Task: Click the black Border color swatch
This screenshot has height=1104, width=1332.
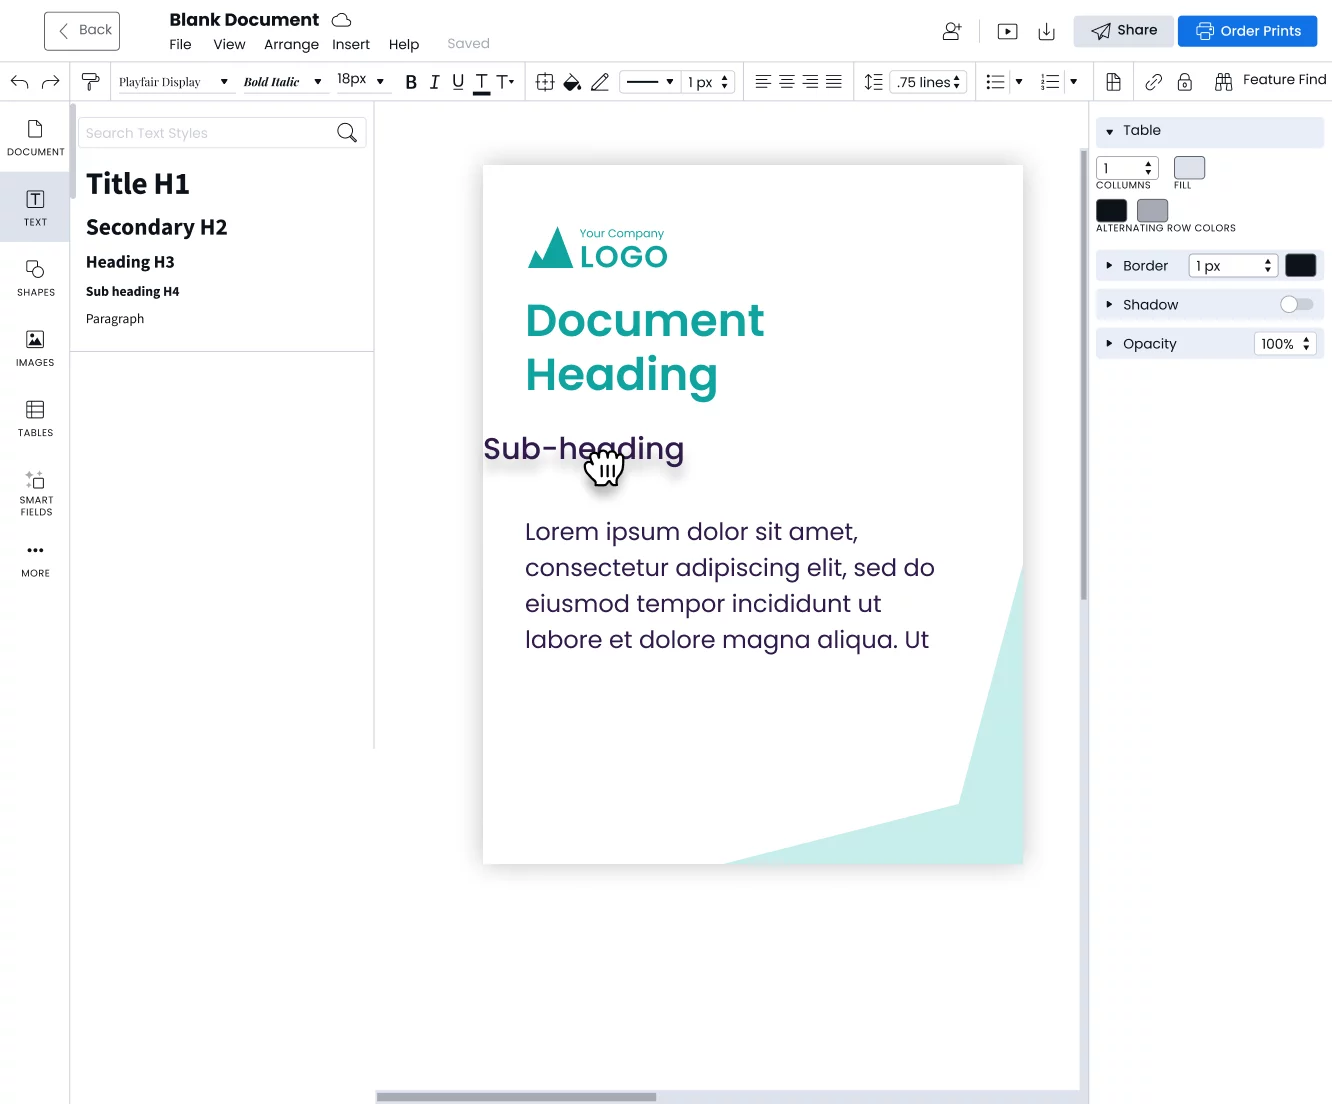Action: [1301, 265]
